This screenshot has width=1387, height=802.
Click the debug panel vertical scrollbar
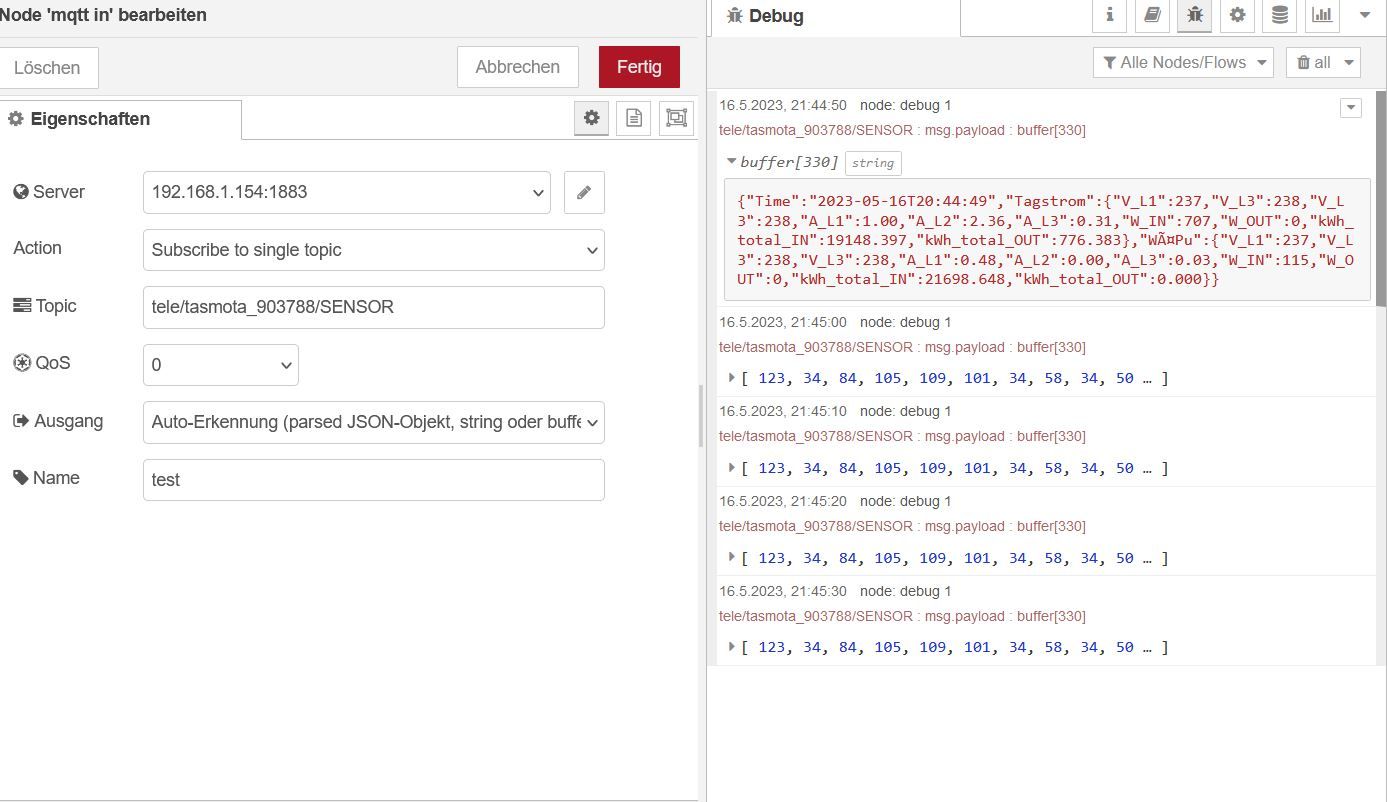tap(1381, 200)
